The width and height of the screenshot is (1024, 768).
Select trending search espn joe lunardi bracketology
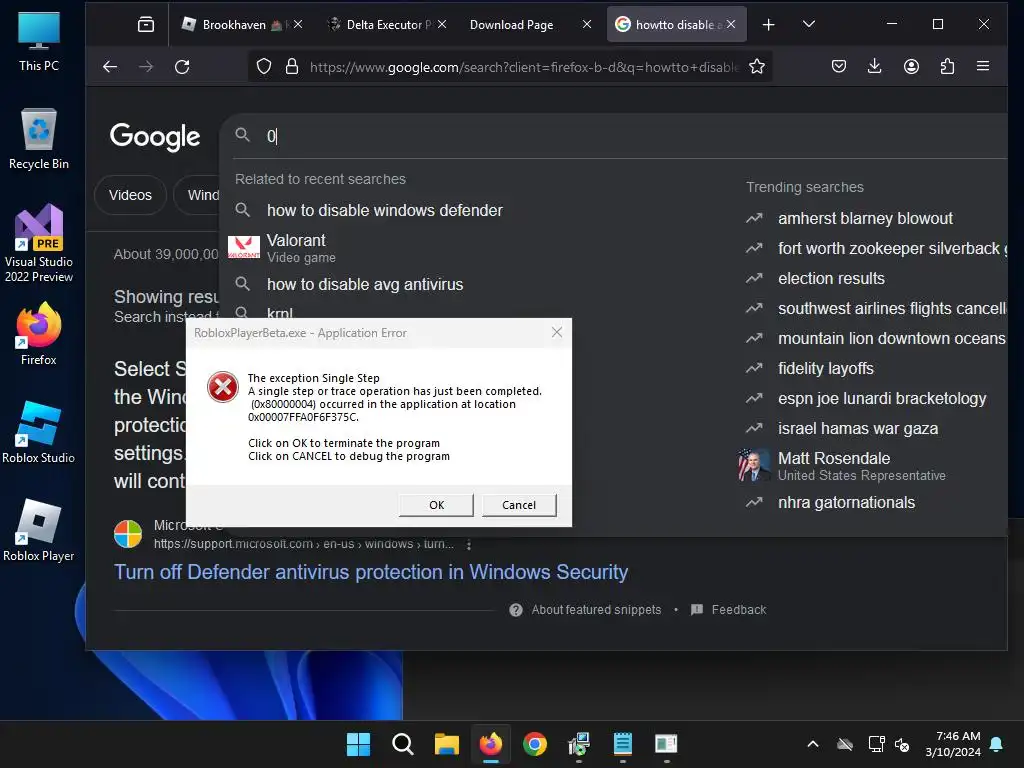click(882, 399)
